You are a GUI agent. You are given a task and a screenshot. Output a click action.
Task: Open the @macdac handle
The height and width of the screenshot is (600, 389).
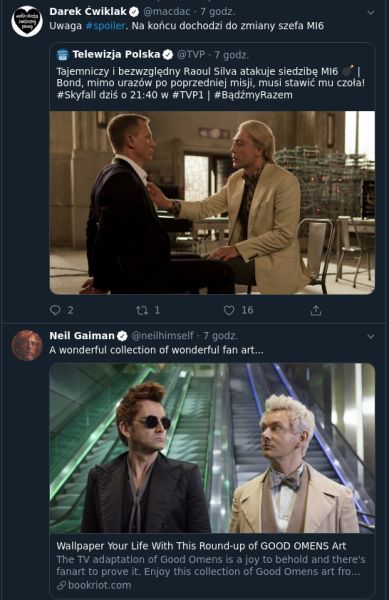[166, 12]
